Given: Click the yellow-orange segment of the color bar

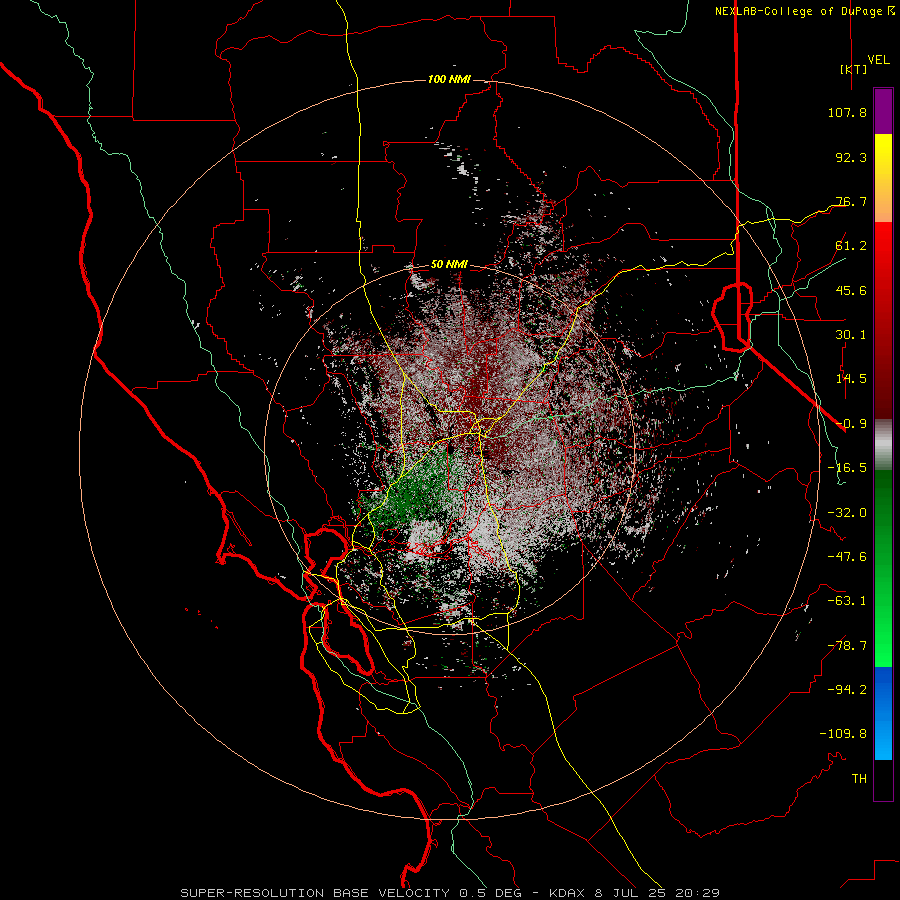Looking at the screenshot, I should pos(883,178).
